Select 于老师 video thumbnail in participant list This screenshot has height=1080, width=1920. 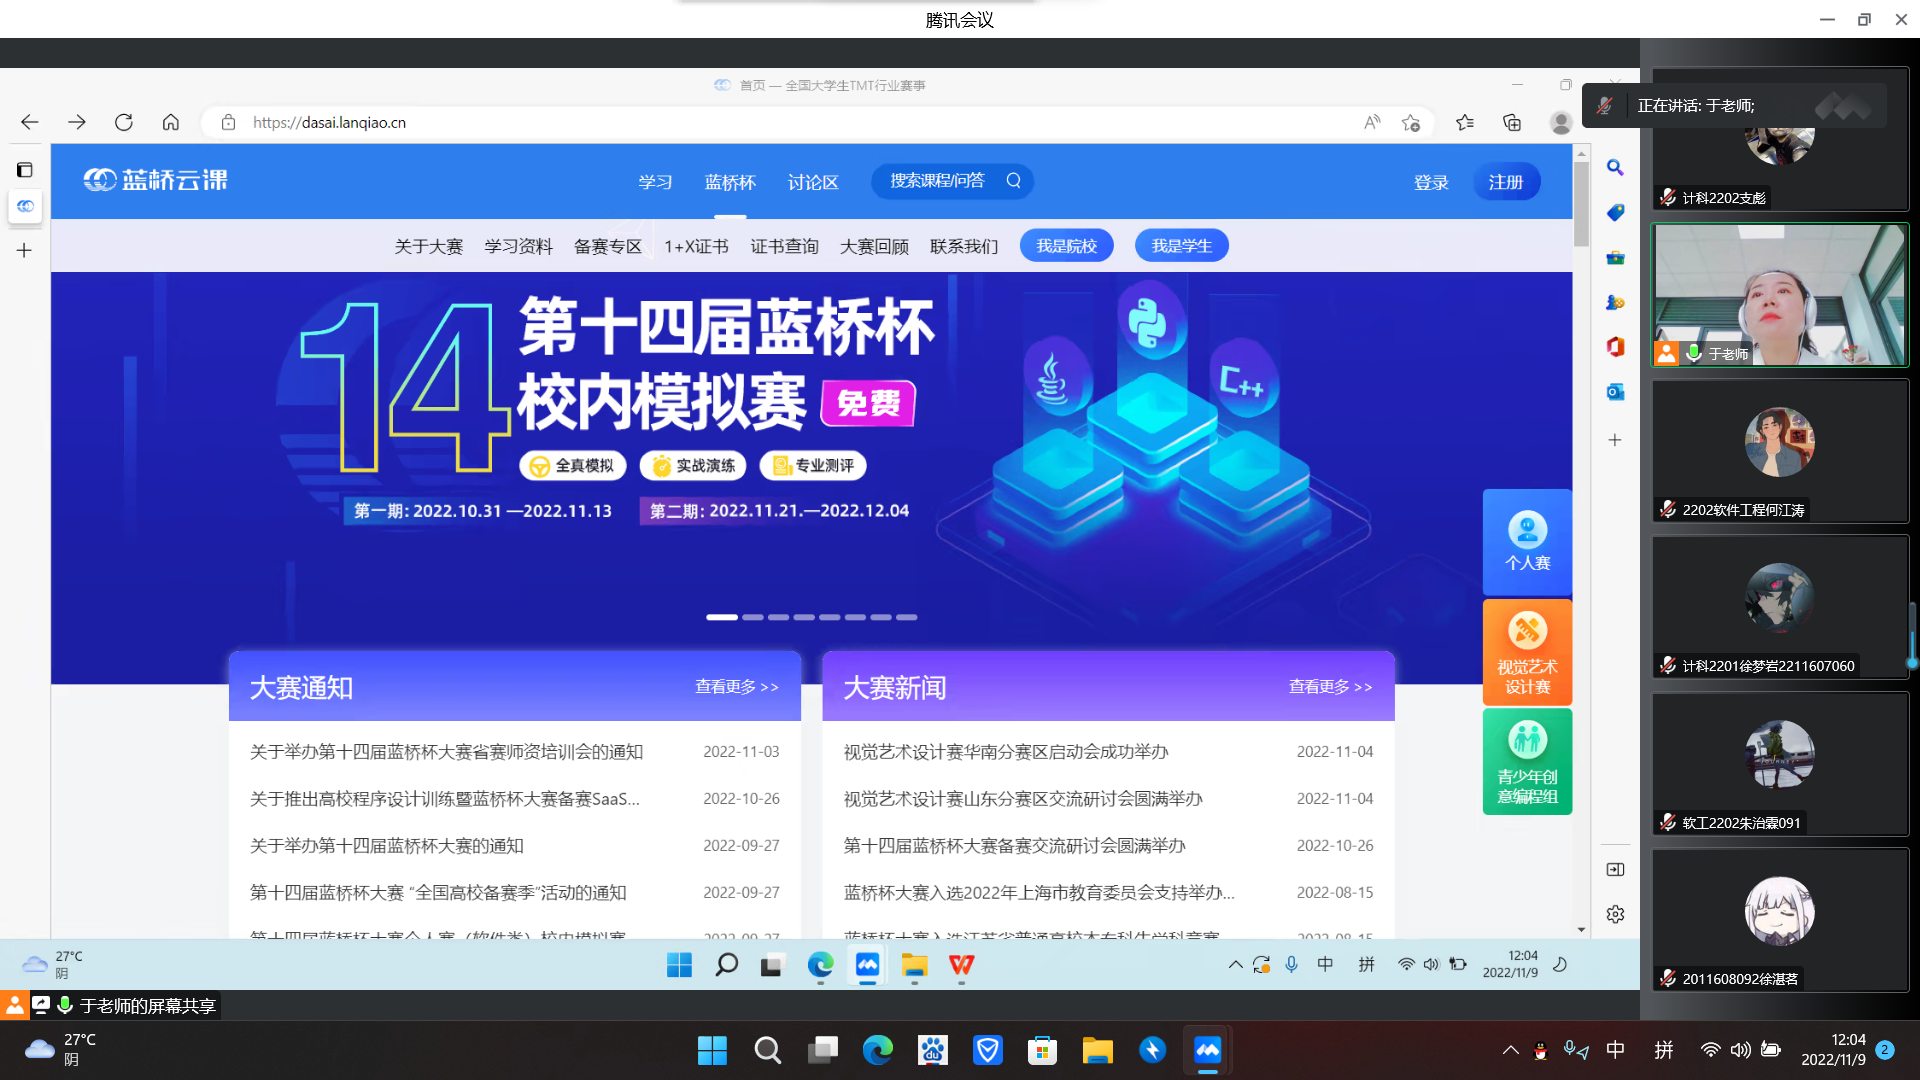[x=1779, y=295]
